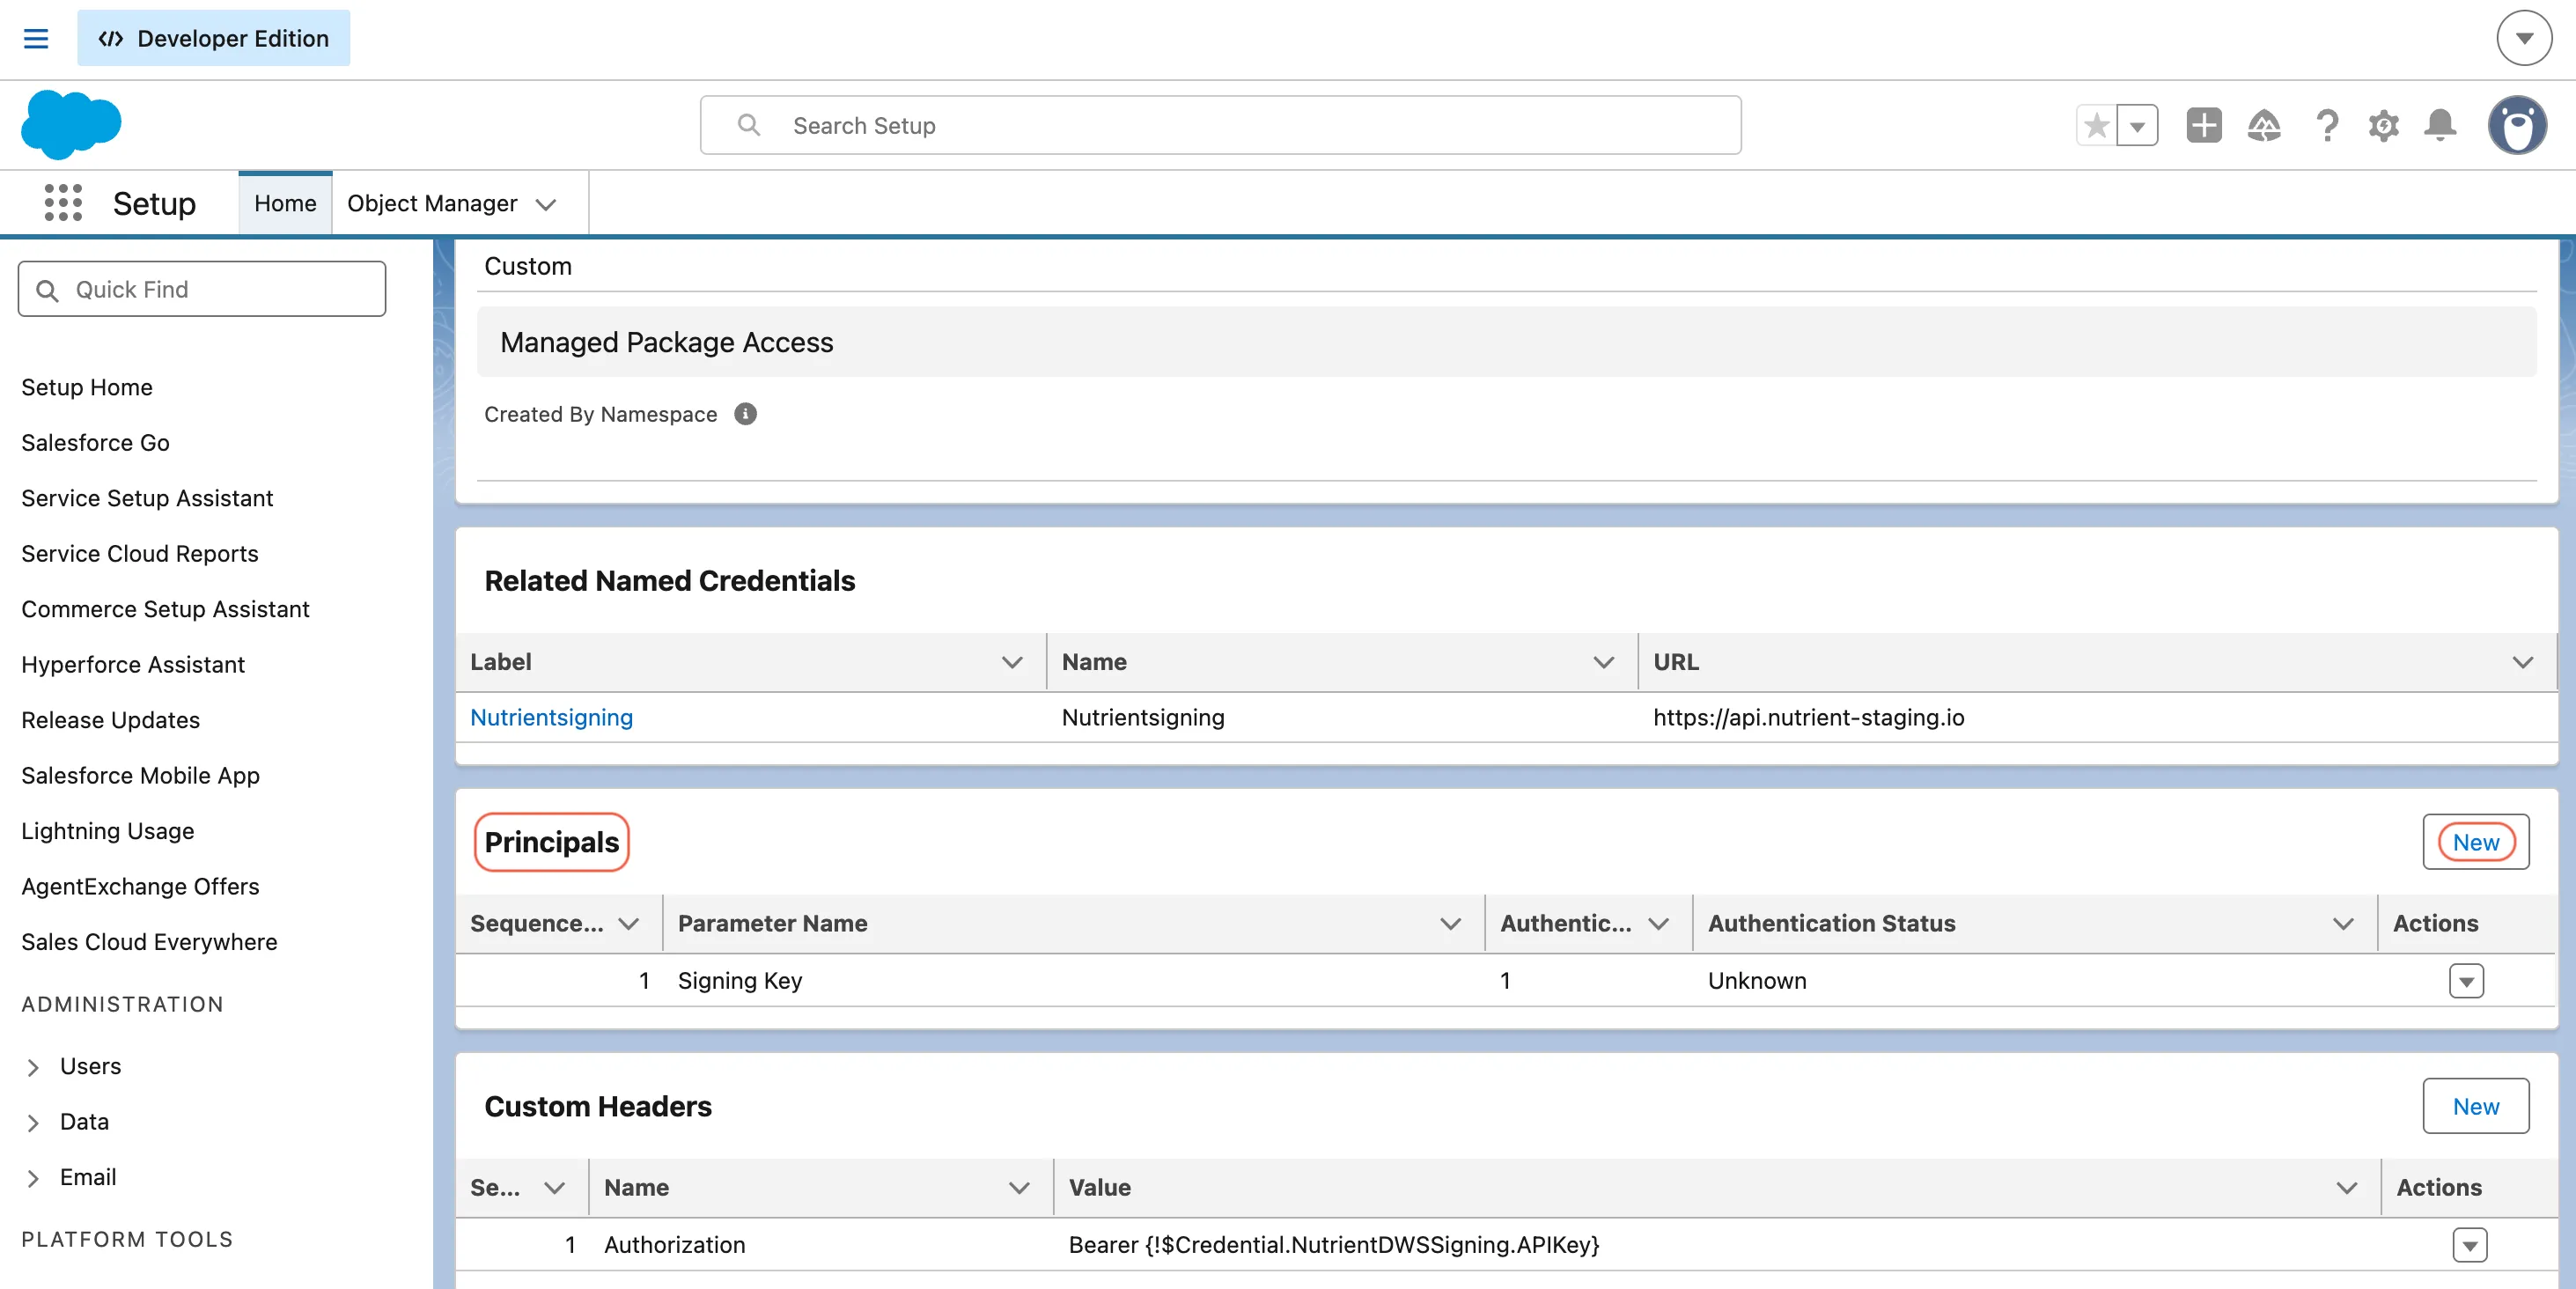
Task: Click New in the Principals section
Action: click(2476, 842)
